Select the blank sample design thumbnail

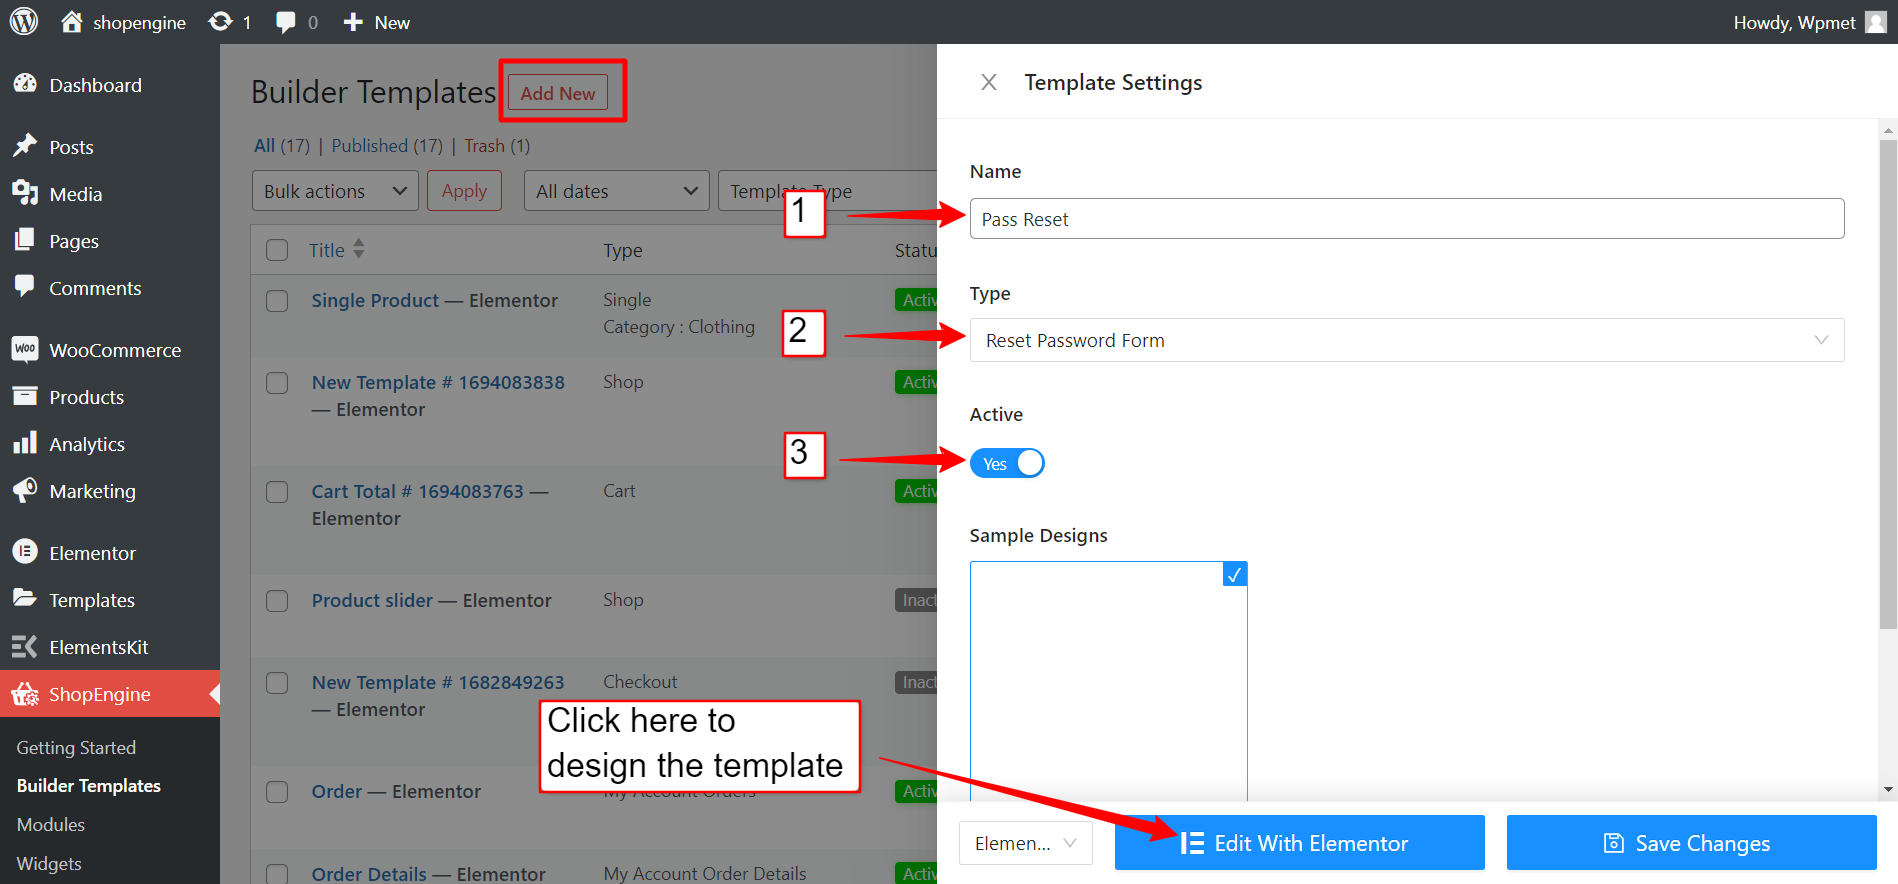[x=1108, y=681]
